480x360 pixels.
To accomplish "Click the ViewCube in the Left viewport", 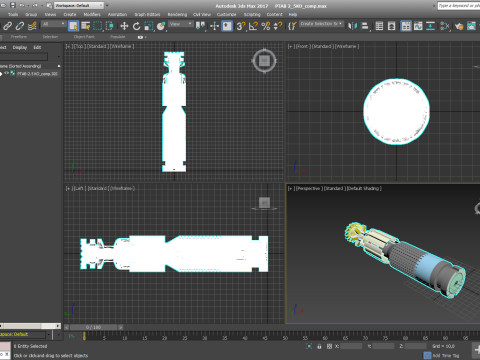I will click(264, 203).
